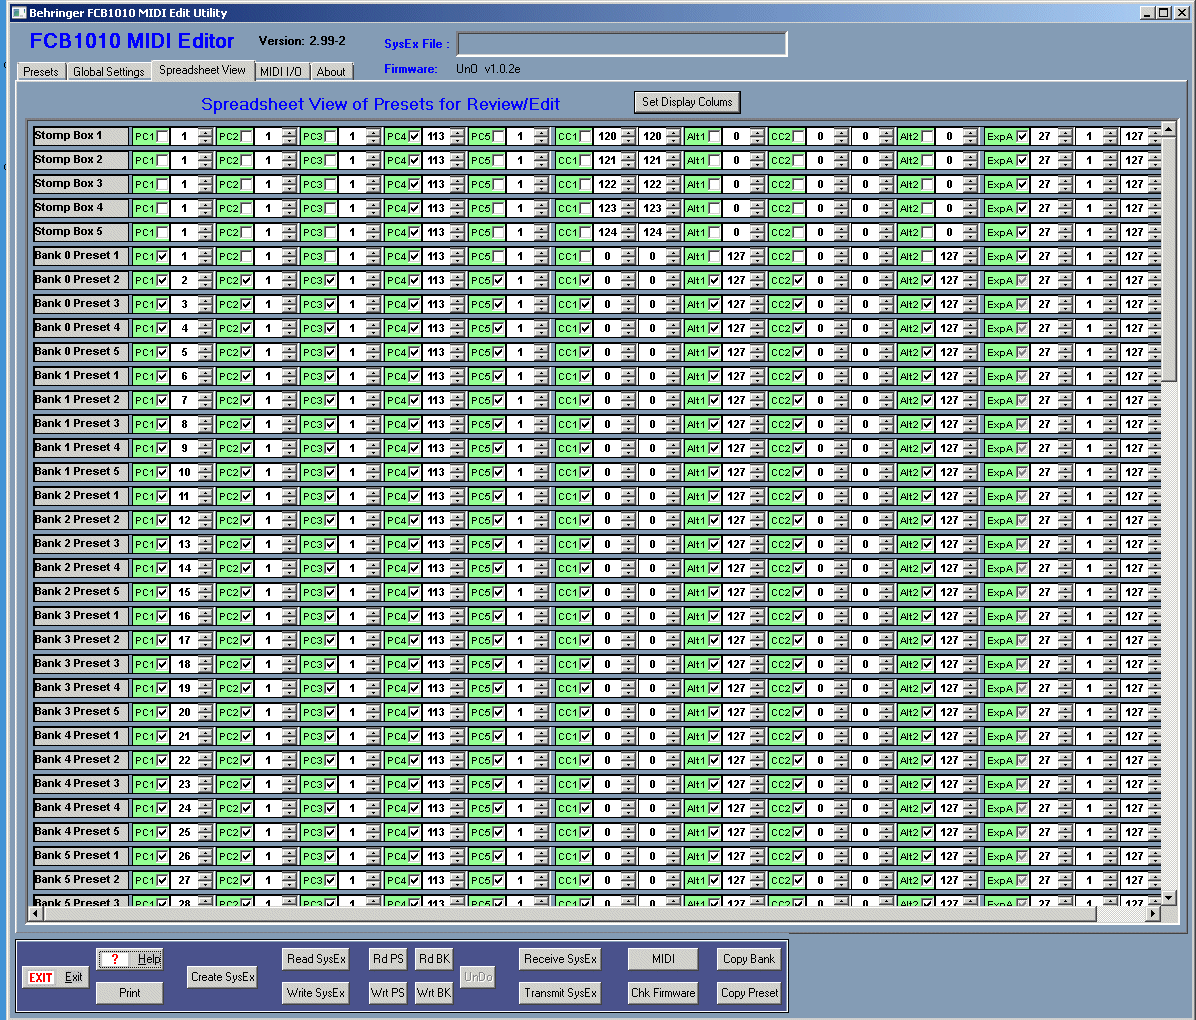Uncheck CC2 in Bank 2 Preset 4 row

pos(798,568)
